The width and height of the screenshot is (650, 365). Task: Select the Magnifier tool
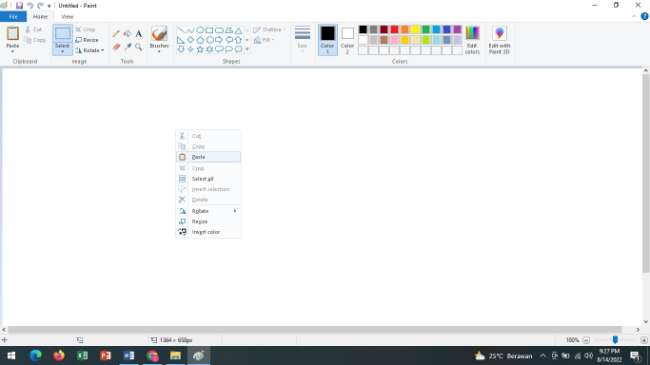138,47
